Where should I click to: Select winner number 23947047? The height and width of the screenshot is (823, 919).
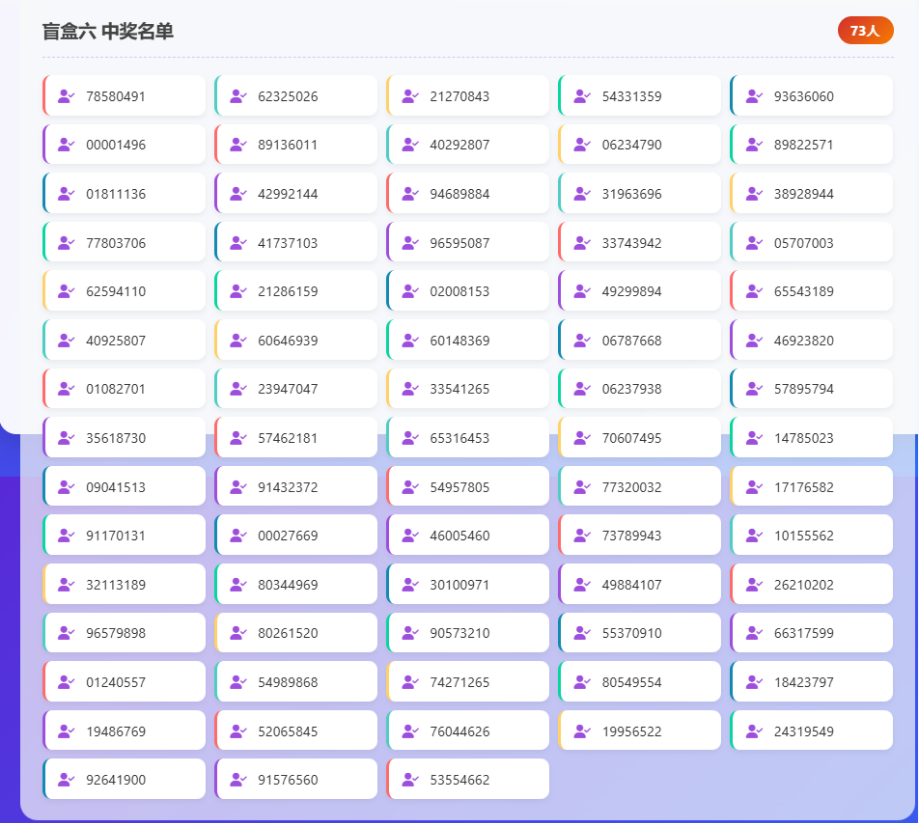296,389
